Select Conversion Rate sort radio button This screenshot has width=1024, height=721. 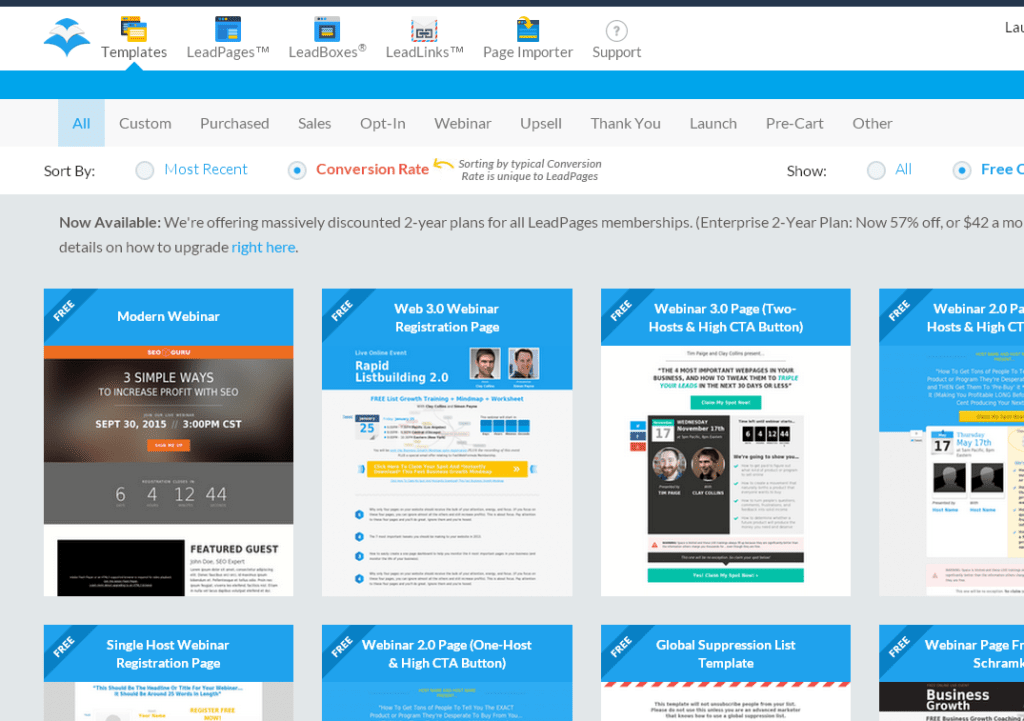(x=297, y=170)
